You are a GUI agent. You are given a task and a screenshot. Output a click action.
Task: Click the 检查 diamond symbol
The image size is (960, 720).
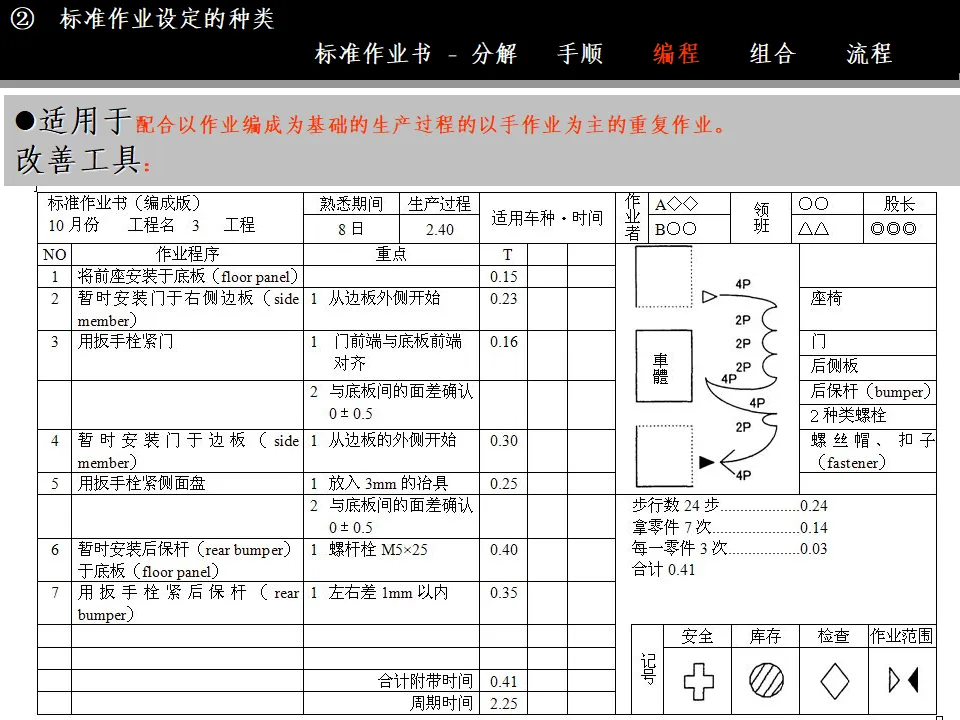point(834,681)
